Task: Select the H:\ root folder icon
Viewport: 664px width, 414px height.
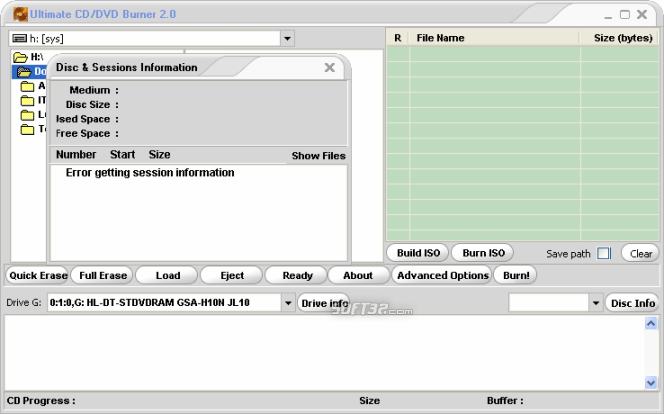Action: [20, 57]
